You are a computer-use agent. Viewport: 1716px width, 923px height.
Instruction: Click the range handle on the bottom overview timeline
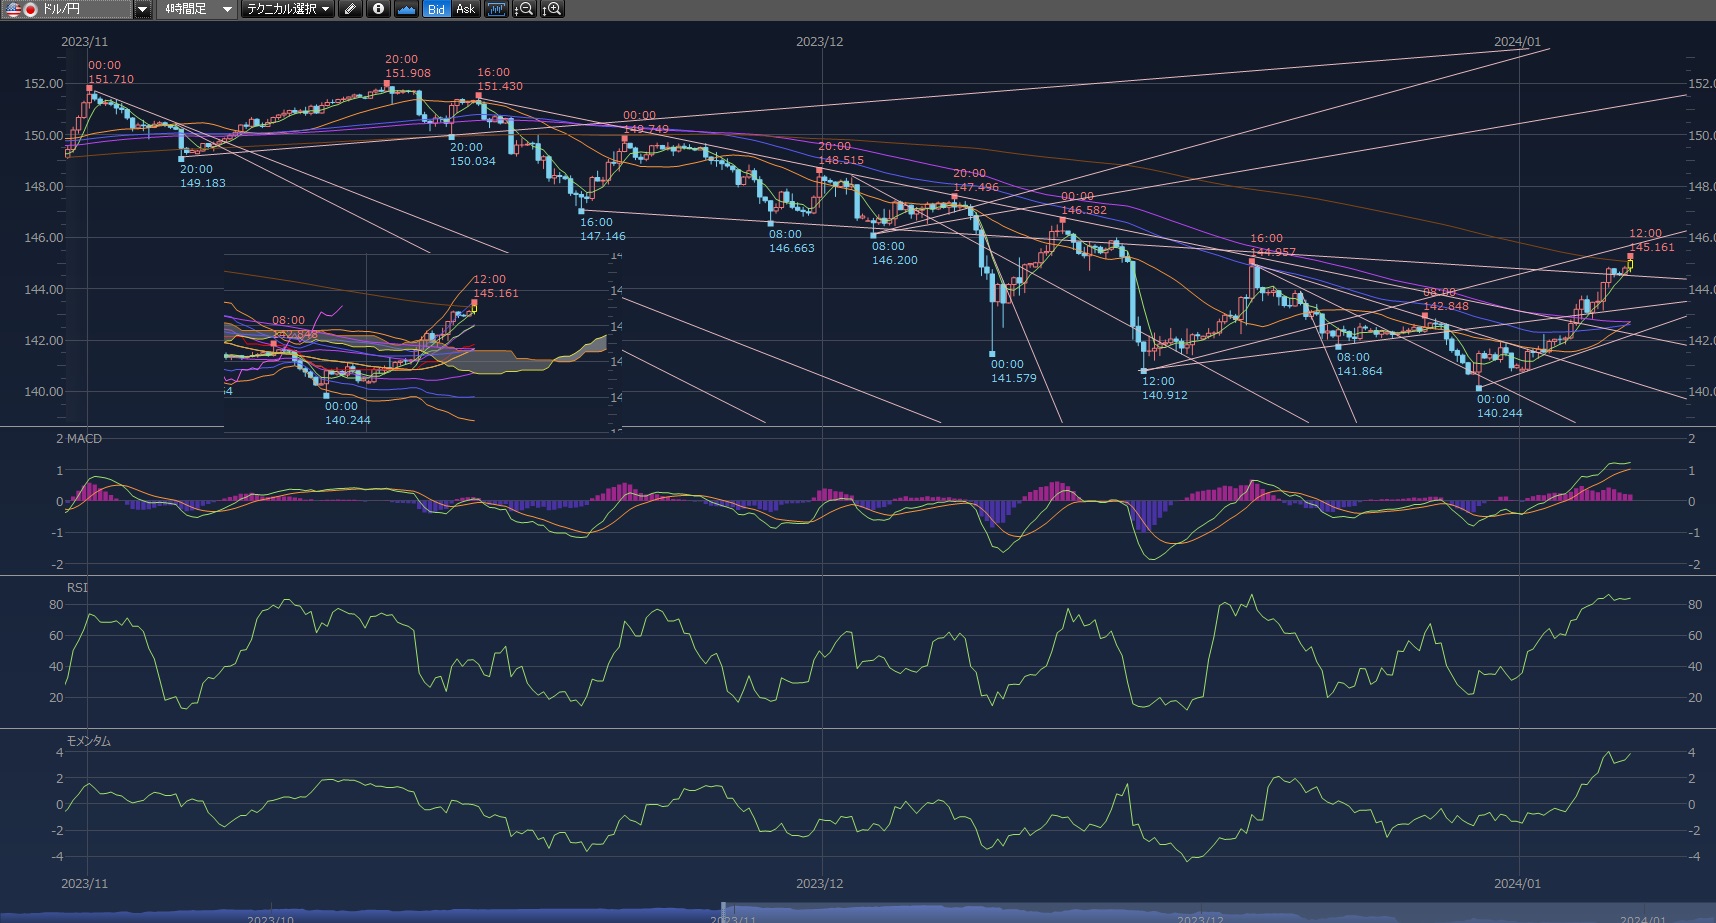pyautogui.click(x=723, y=913)
